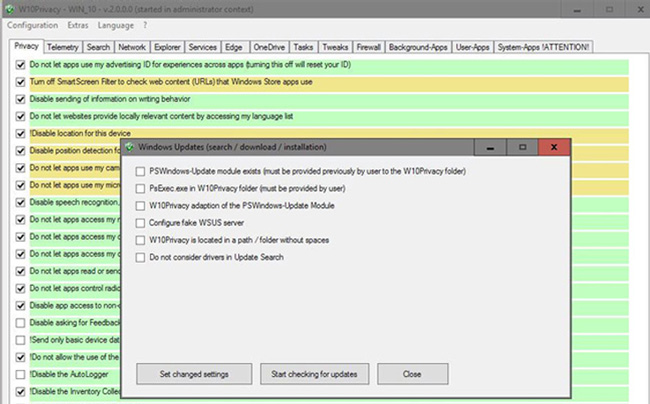Uncheck 'Do not let websites provide locally relevant content'

pyautogui.click(x=20, y=116)
